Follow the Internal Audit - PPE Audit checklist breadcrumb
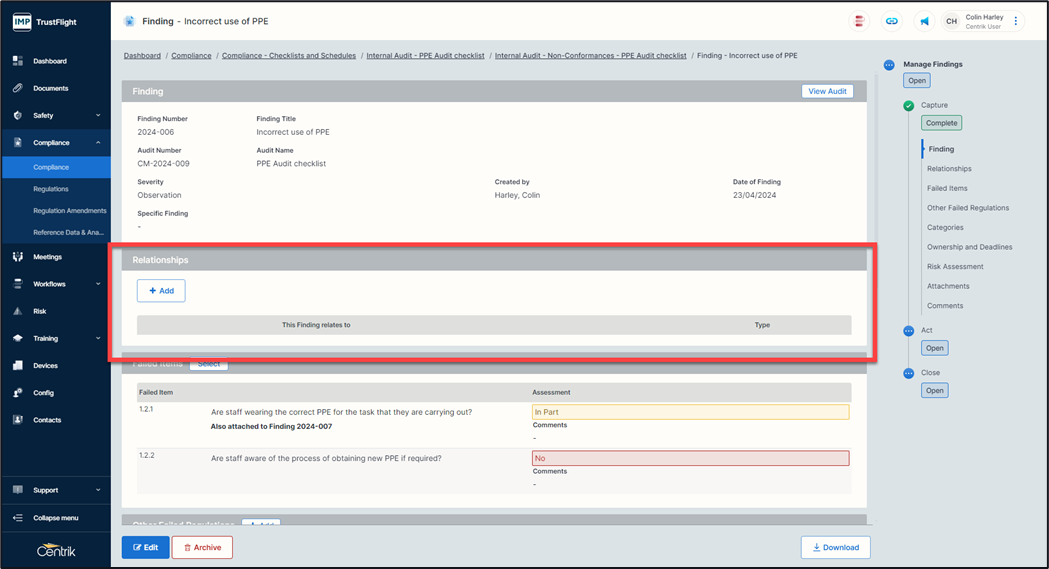 pos(425,56)
